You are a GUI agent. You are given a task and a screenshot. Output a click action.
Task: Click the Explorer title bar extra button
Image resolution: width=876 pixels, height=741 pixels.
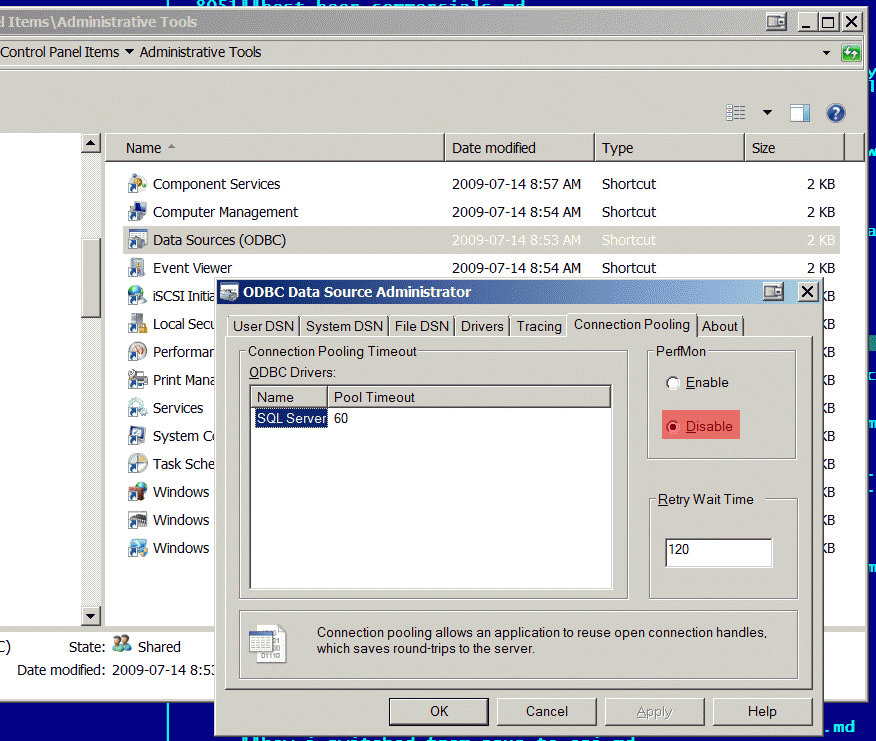coord(775,22)
